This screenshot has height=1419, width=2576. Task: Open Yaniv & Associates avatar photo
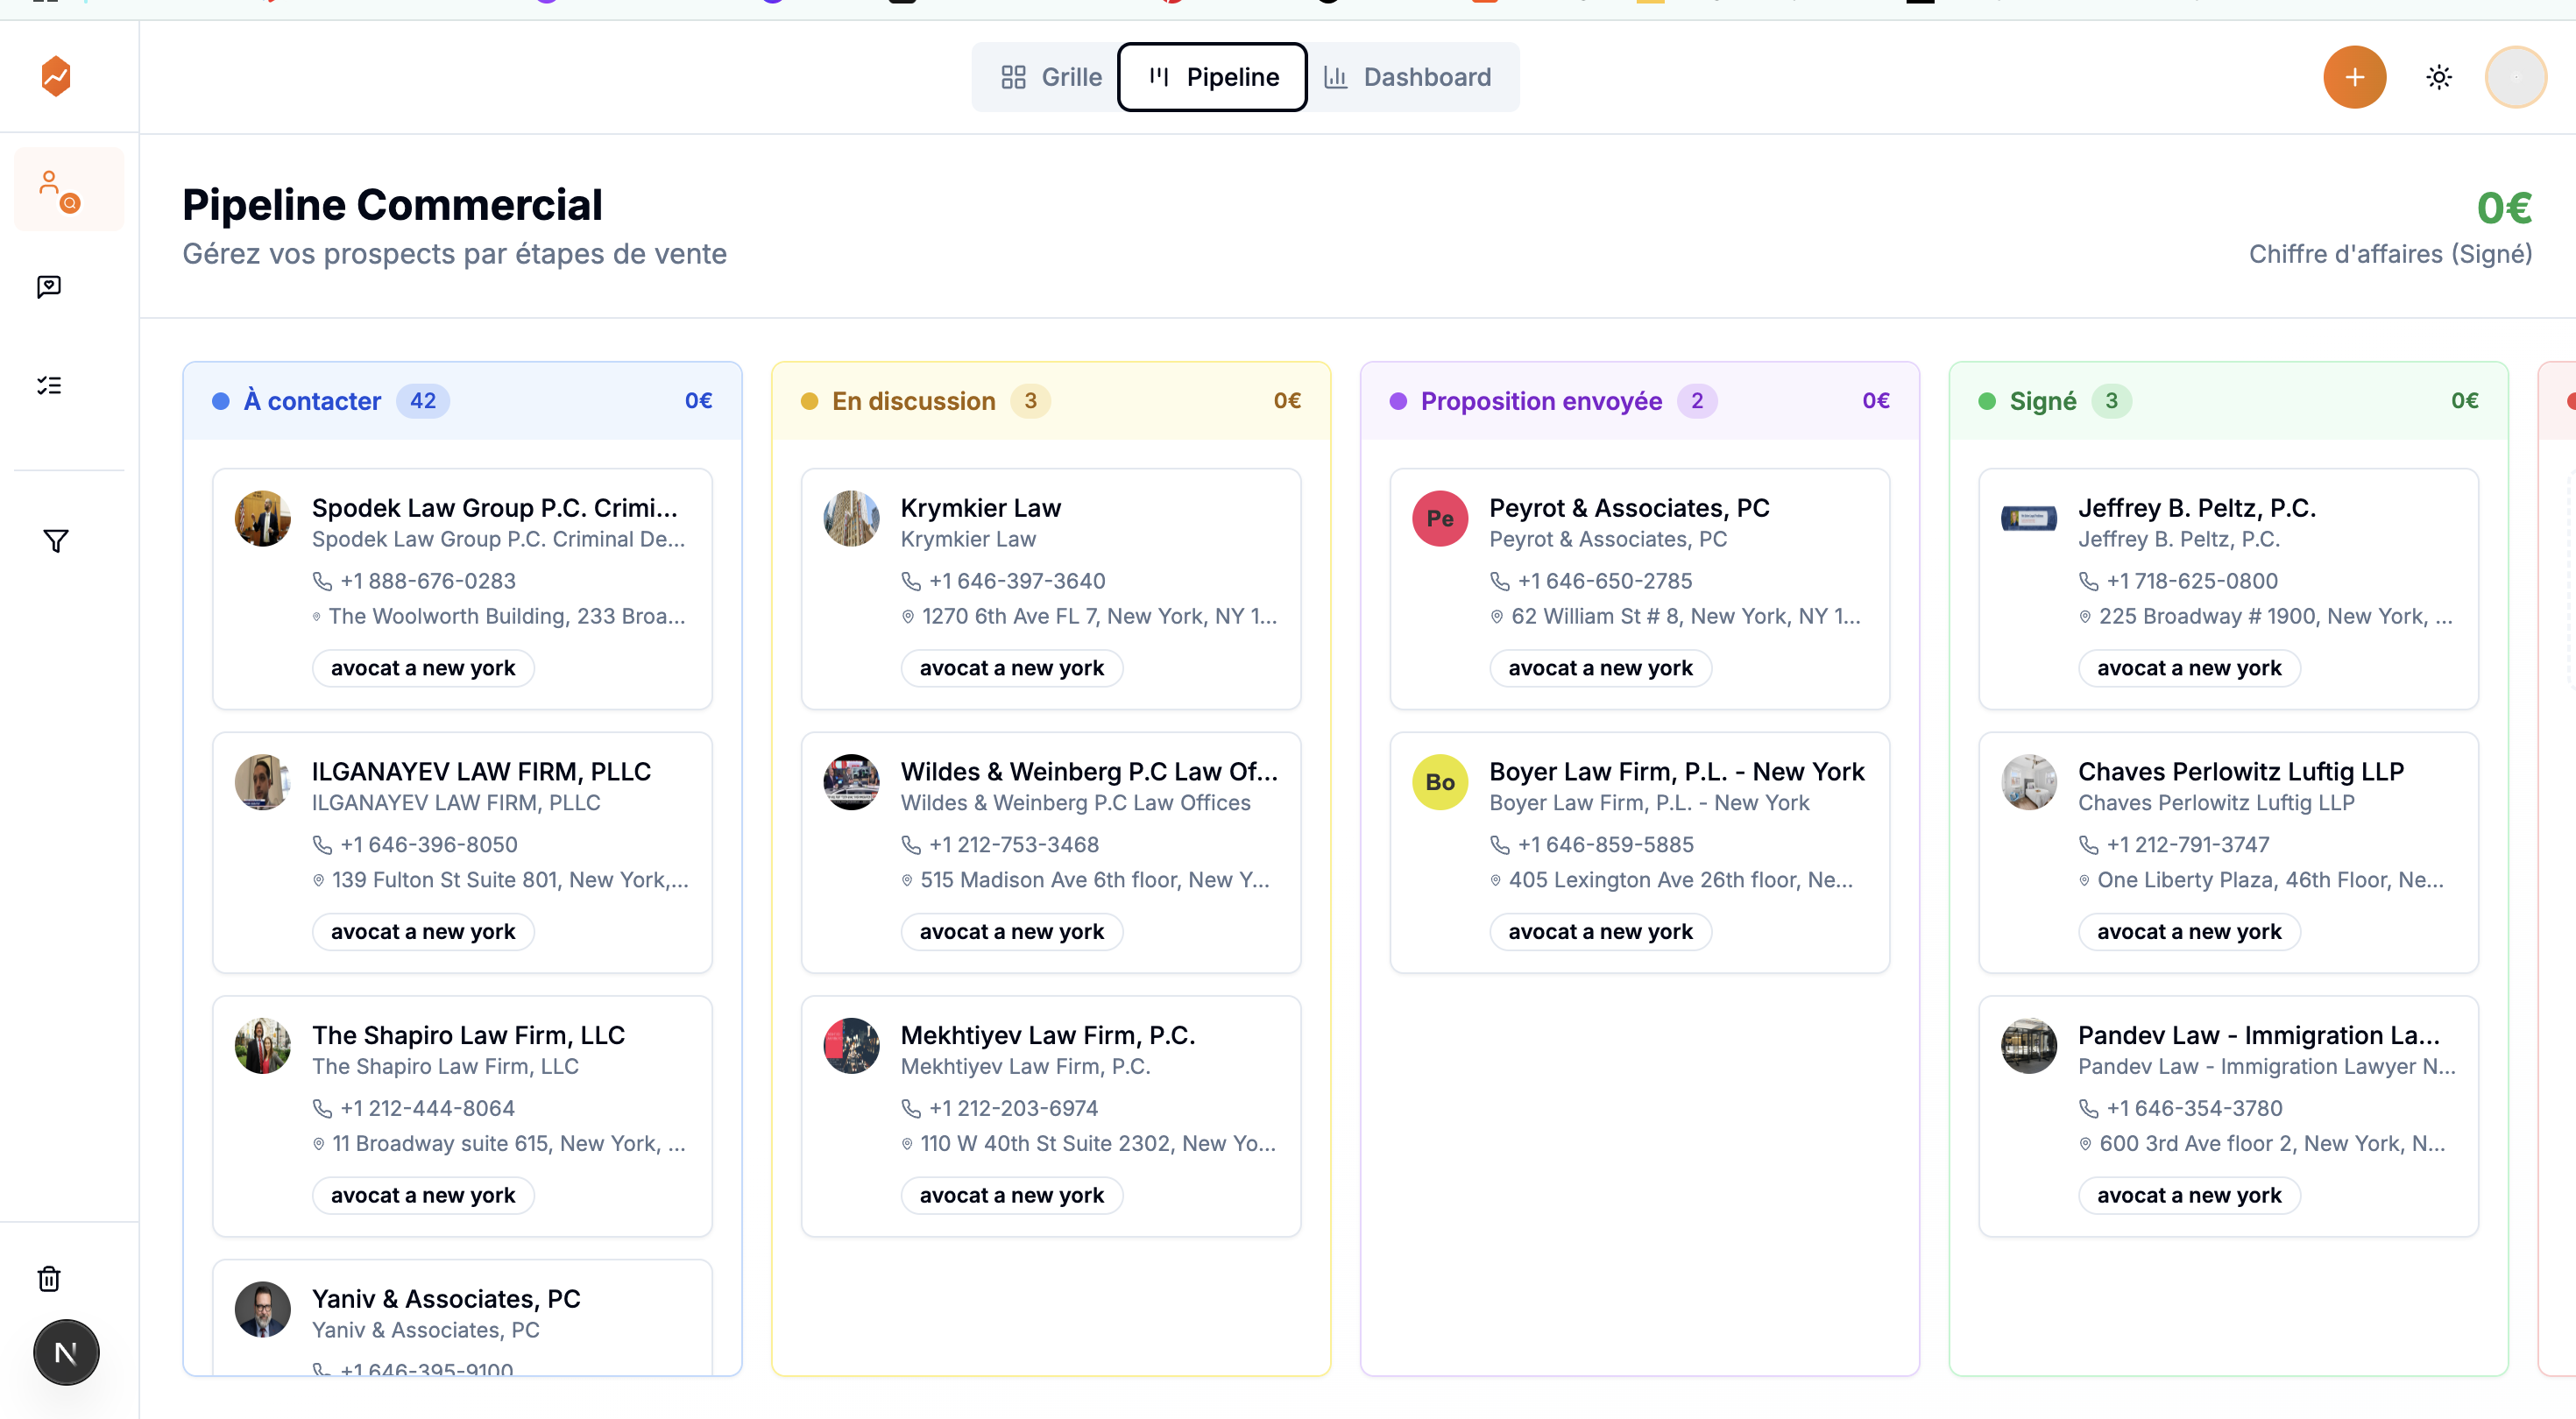point(263,1310)
